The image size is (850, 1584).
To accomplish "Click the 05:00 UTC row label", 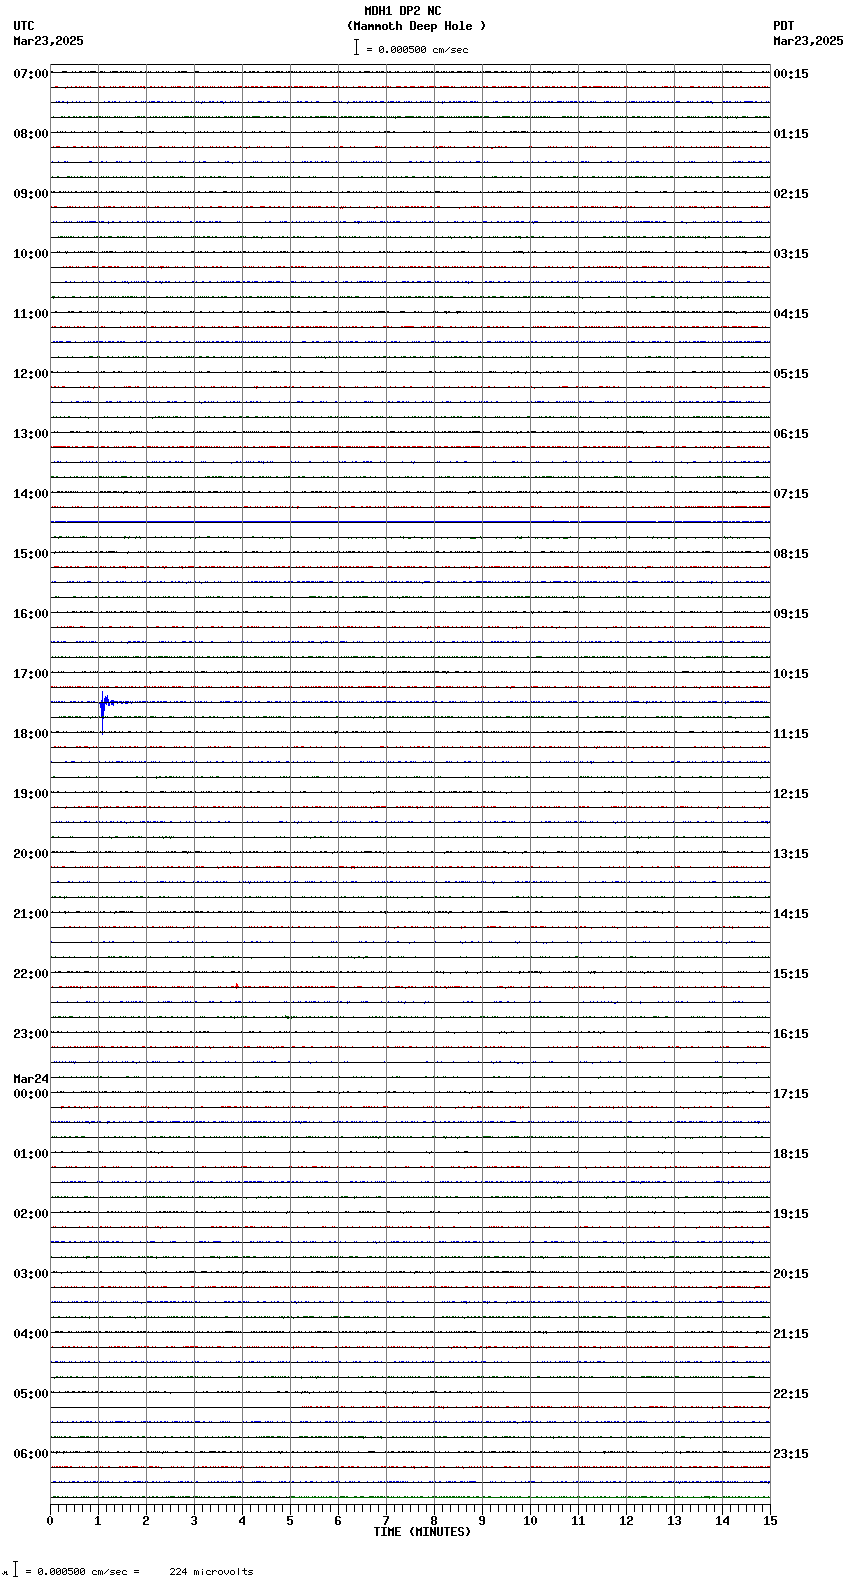I will pyautogui.click(x=31, y=1394).
